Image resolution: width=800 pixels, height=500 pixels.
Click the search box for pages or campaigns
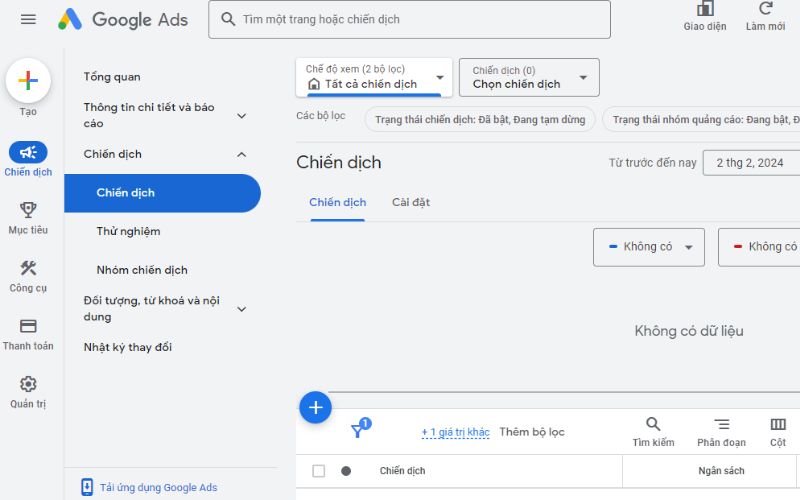pos(410,19)
